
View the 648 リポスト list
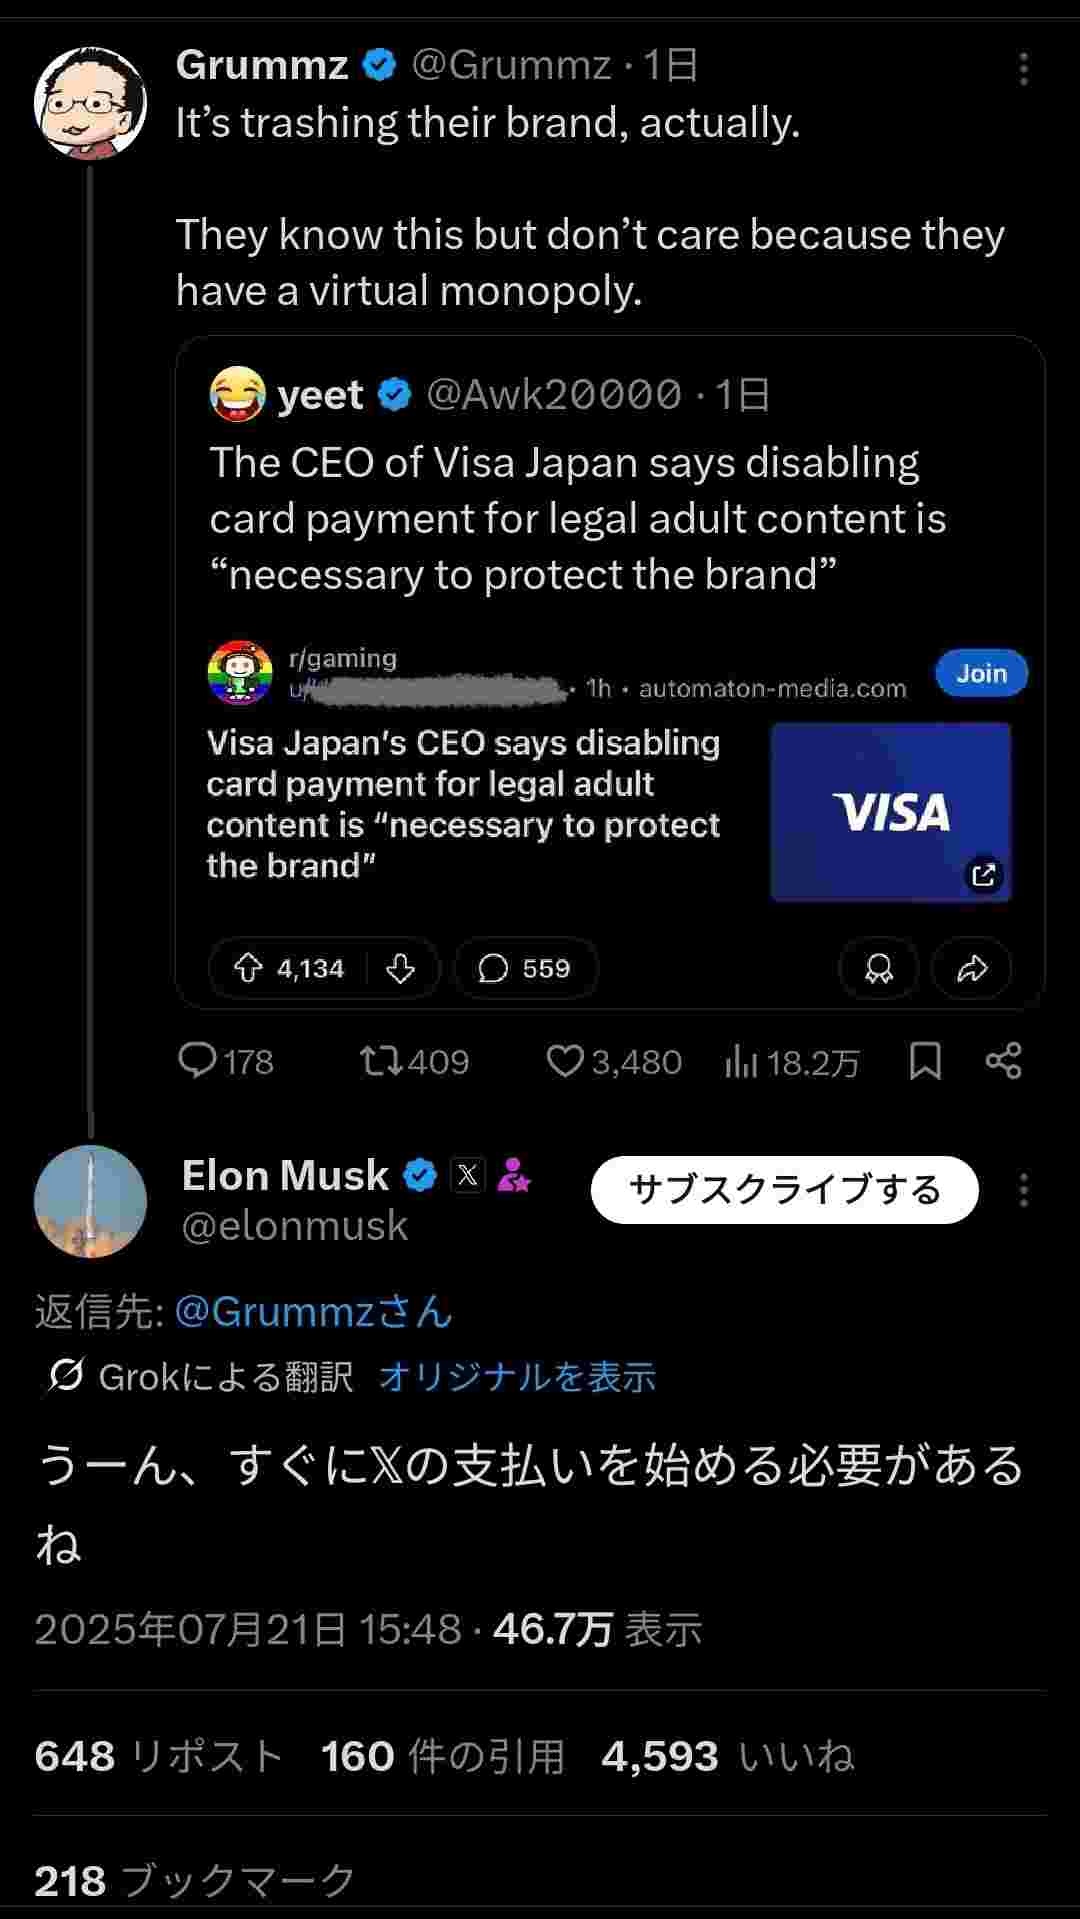158,1756
